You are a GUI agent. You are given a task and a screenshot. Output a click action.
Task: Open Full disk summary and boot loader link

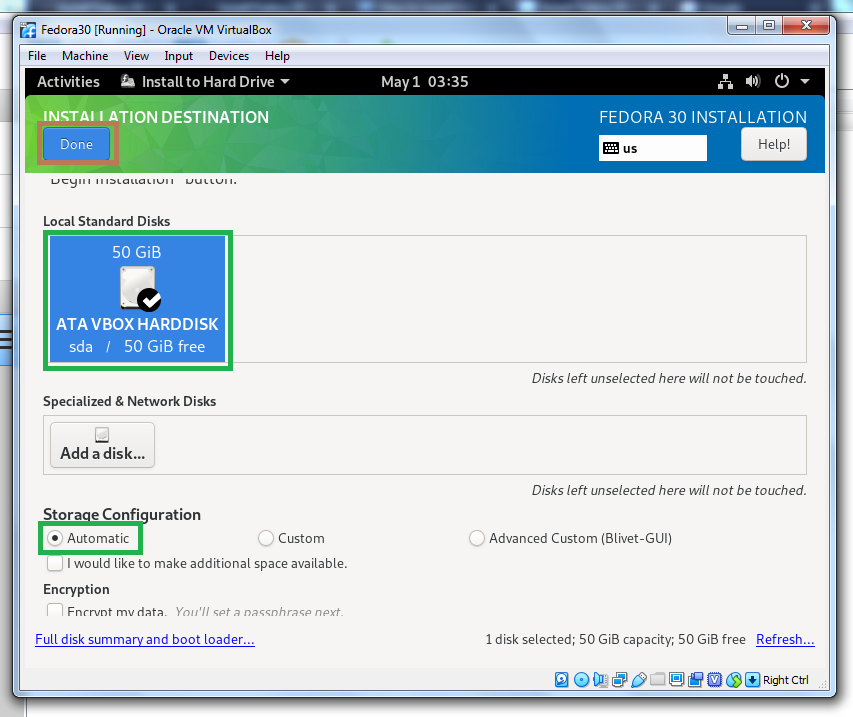point(145,639)
